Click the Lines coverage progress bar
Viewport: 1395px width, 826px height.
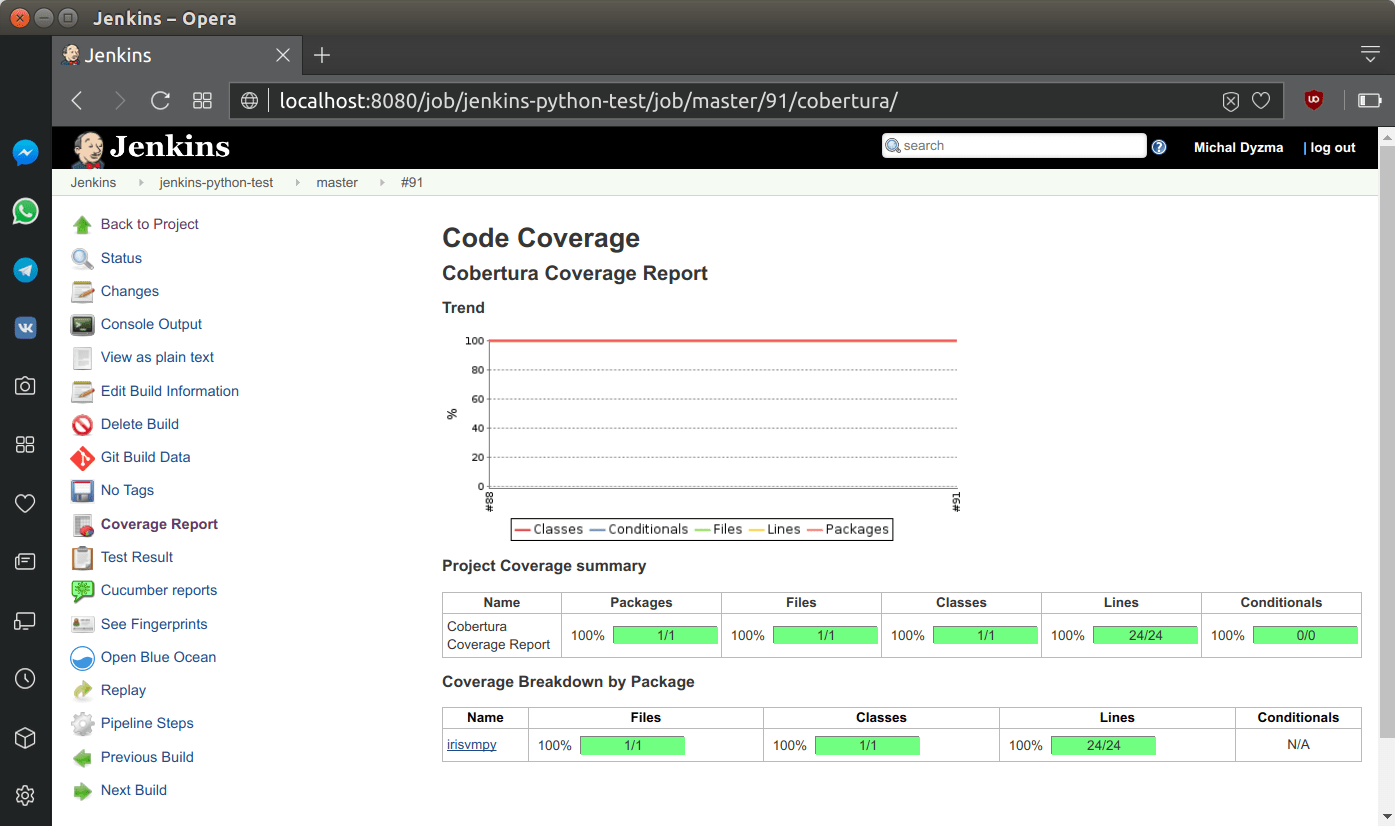coord(1145,634)
